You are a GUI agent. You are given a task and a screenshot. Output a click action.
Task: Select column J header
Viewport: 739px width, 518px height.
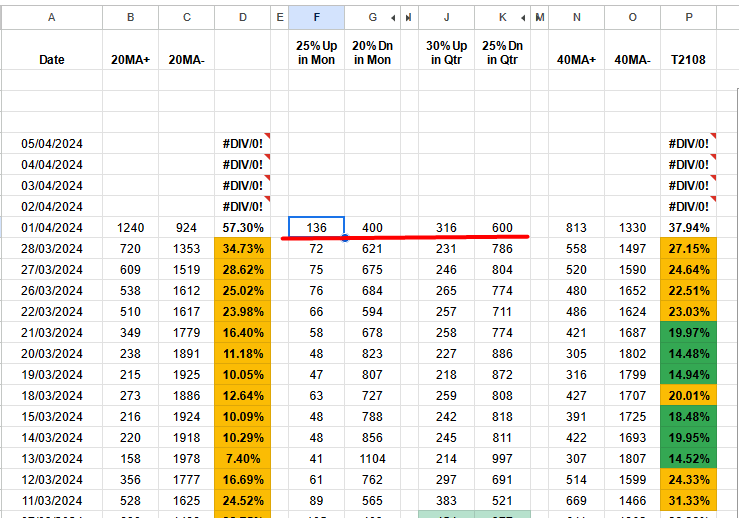[446, 17]
